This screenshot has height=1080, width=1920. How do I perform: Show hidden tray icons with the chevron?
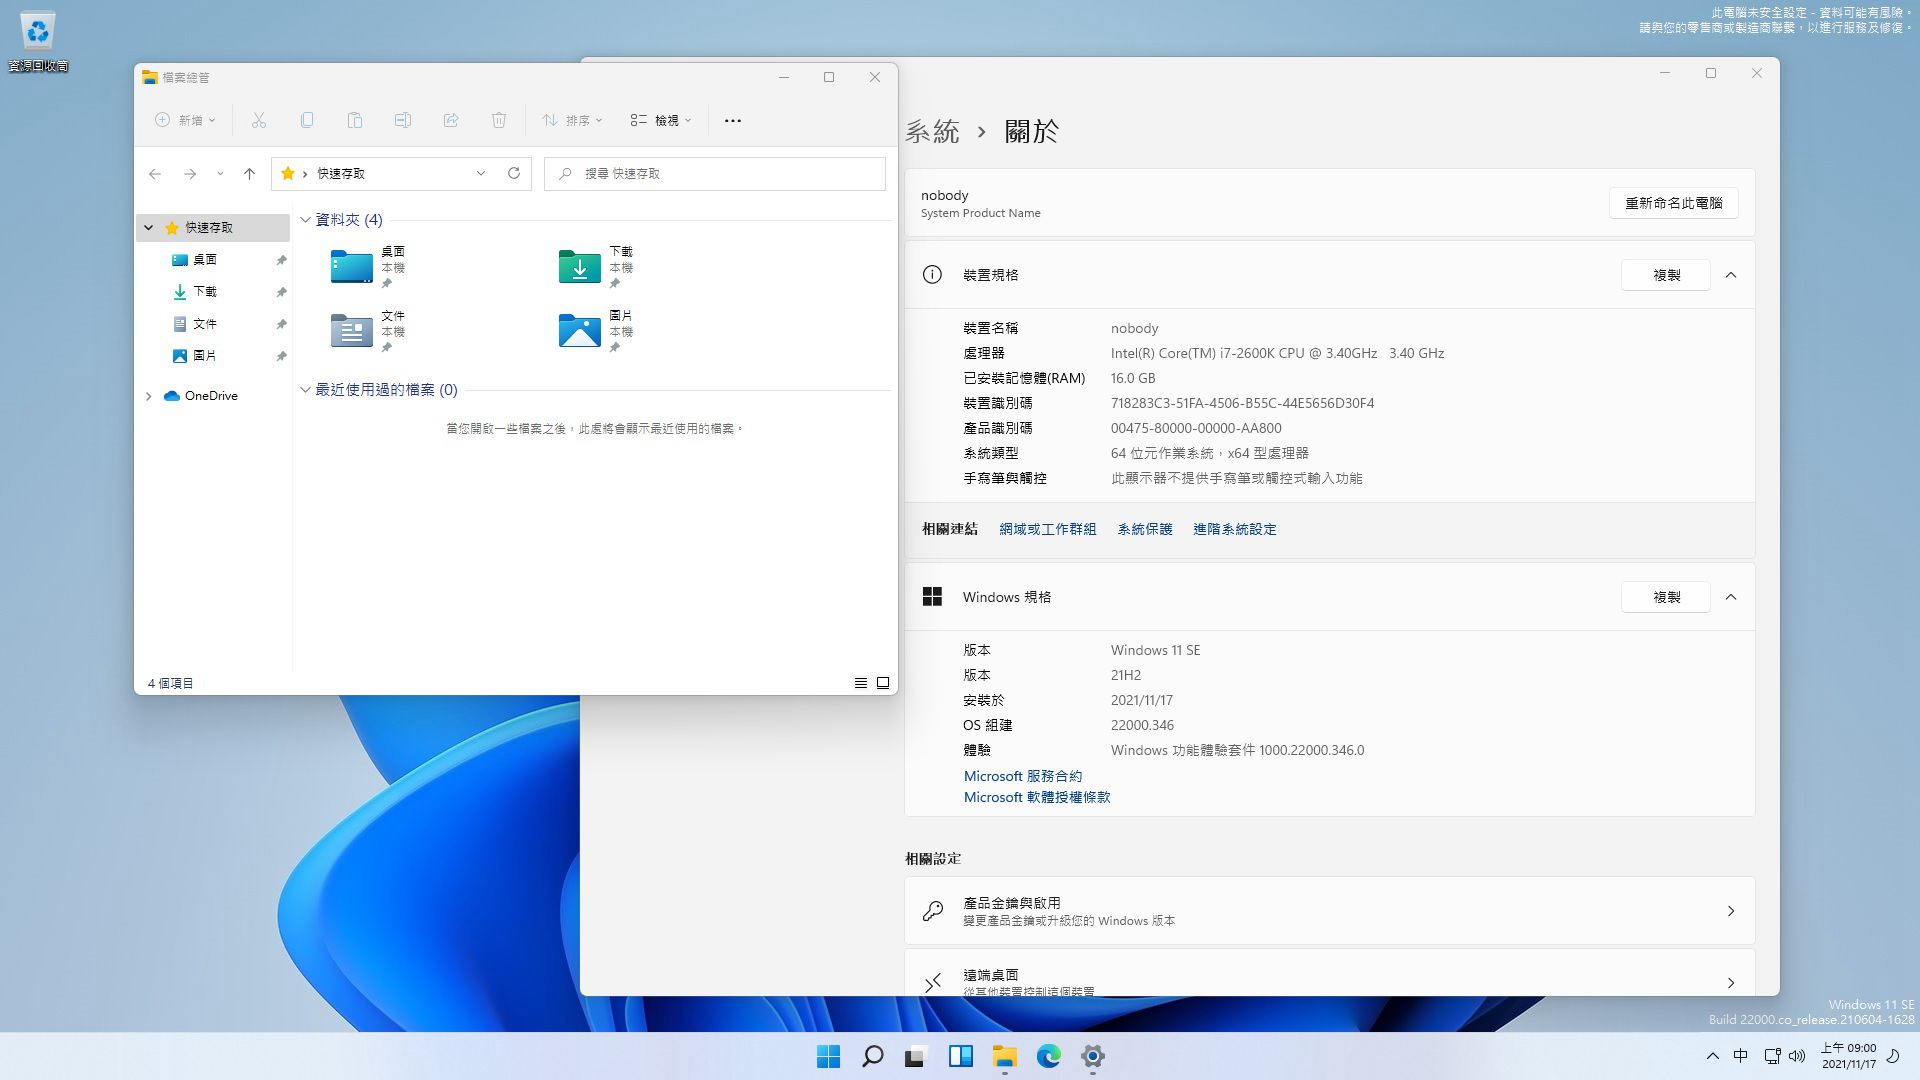point(1713,1056)
